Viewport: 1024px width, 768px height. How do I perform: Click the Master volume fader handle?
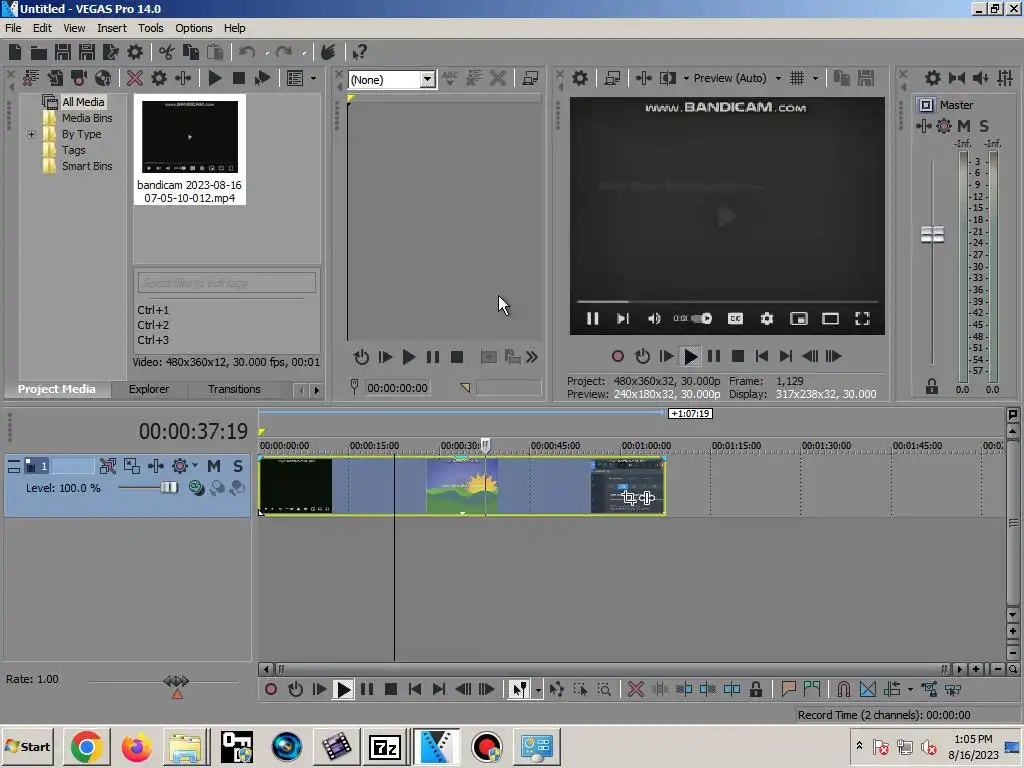[932, 234]
